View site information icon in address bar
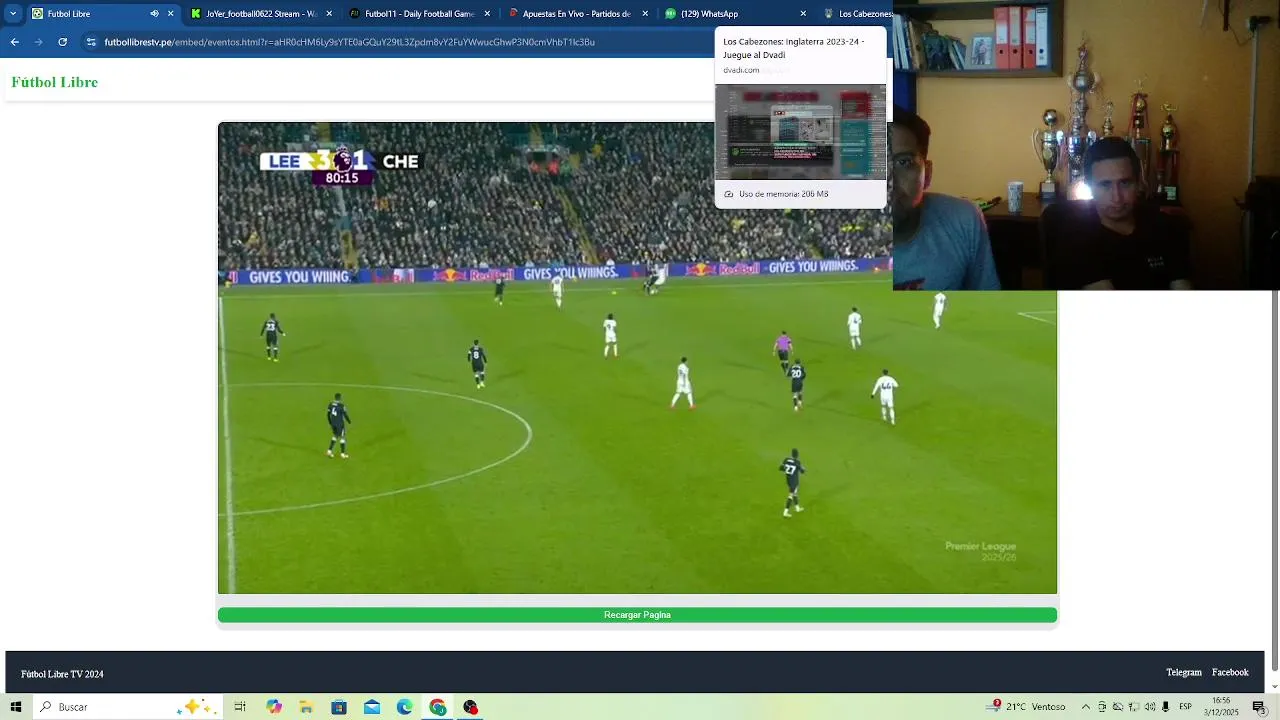1280x720 pixels. point(91,42)
